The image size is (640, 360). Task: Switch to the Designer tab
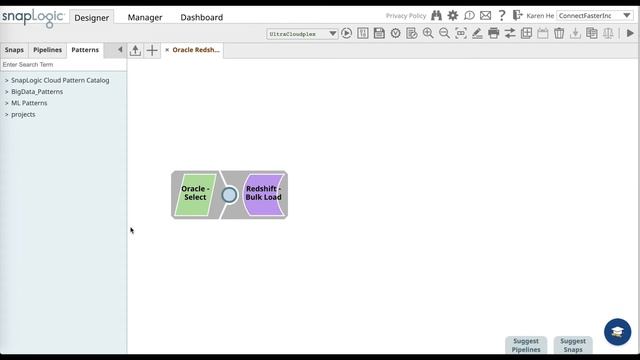91,18
